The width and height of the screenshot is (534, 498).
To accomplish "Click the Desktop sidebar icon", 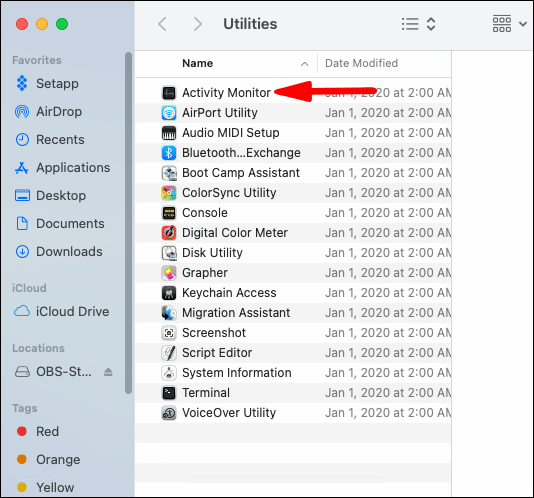I will (22, 196).
